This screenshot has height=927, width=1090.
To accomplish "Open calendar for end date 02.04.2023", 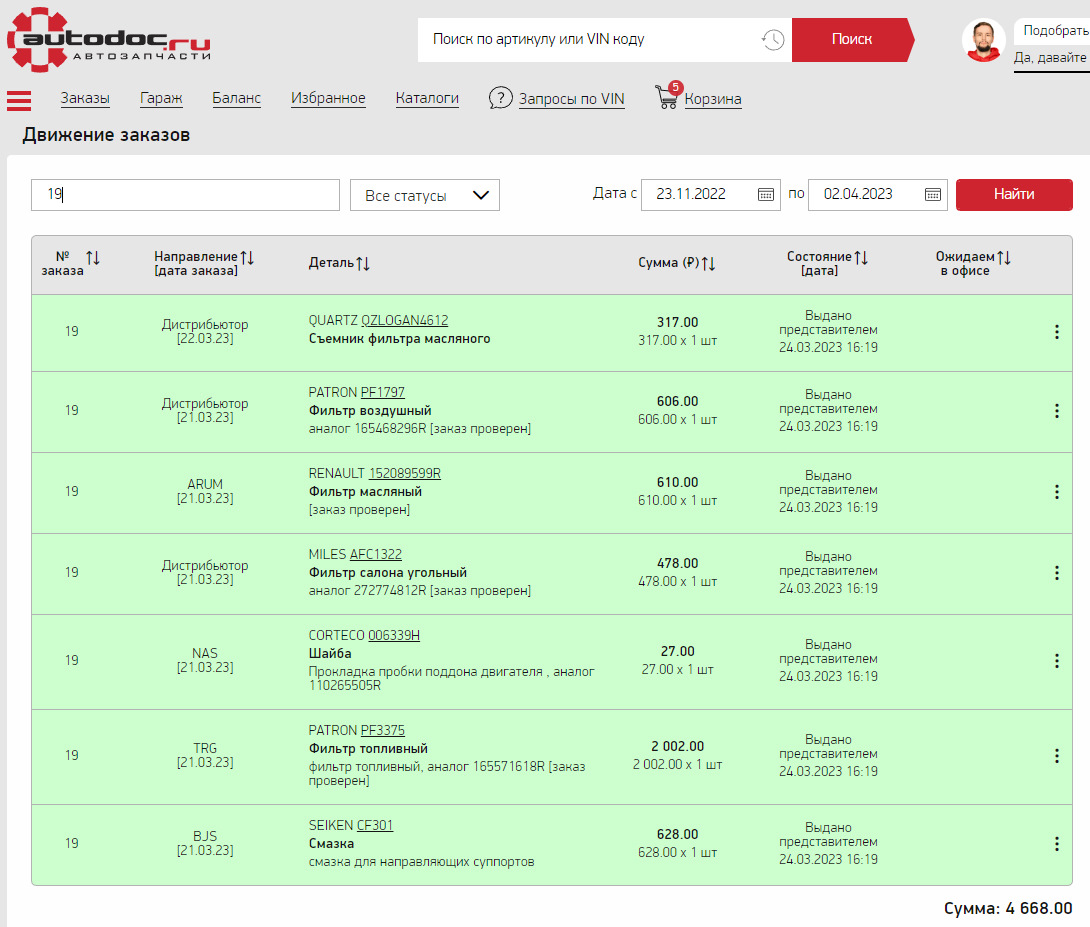I will (933, 195).
